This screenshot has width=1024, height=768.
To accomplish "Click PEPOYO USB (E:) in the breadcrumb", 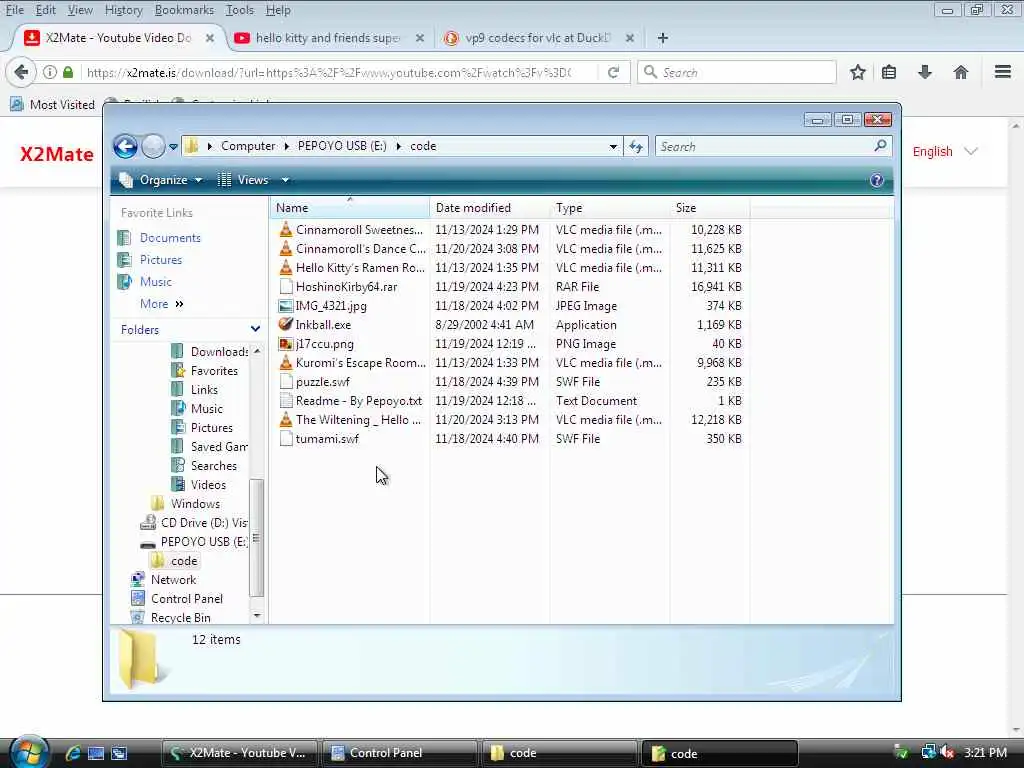I will pos(342,146).
